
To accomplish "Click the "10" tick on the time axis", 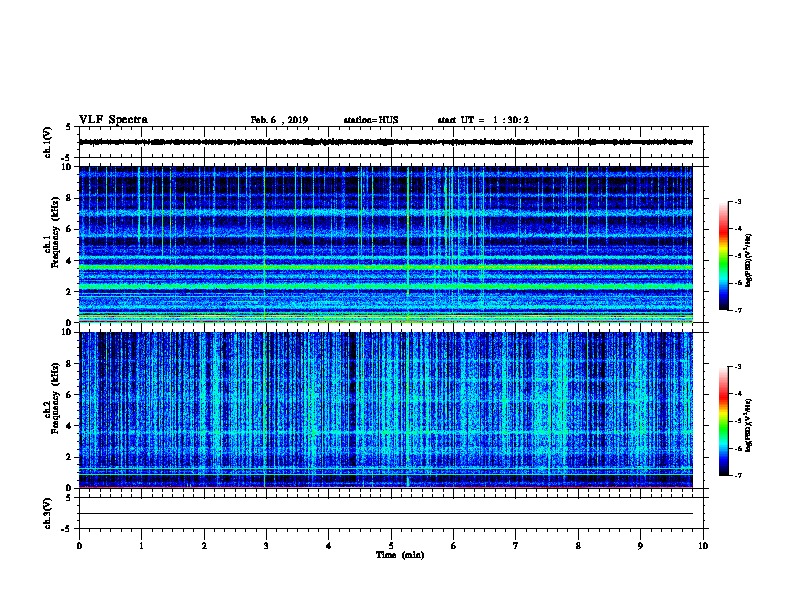I will [x=703, y=546].
